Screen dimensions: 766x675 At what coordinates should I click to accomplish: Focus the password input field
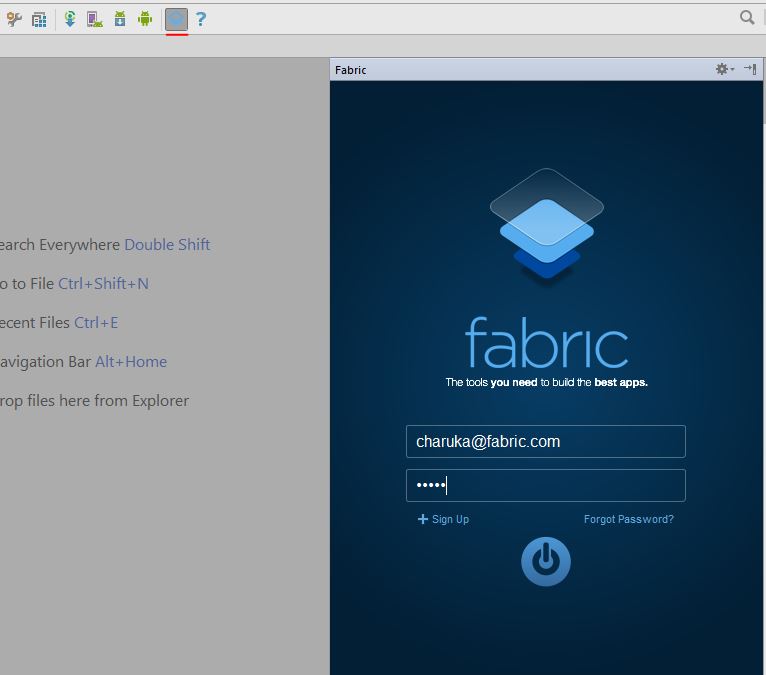[546, 485]
